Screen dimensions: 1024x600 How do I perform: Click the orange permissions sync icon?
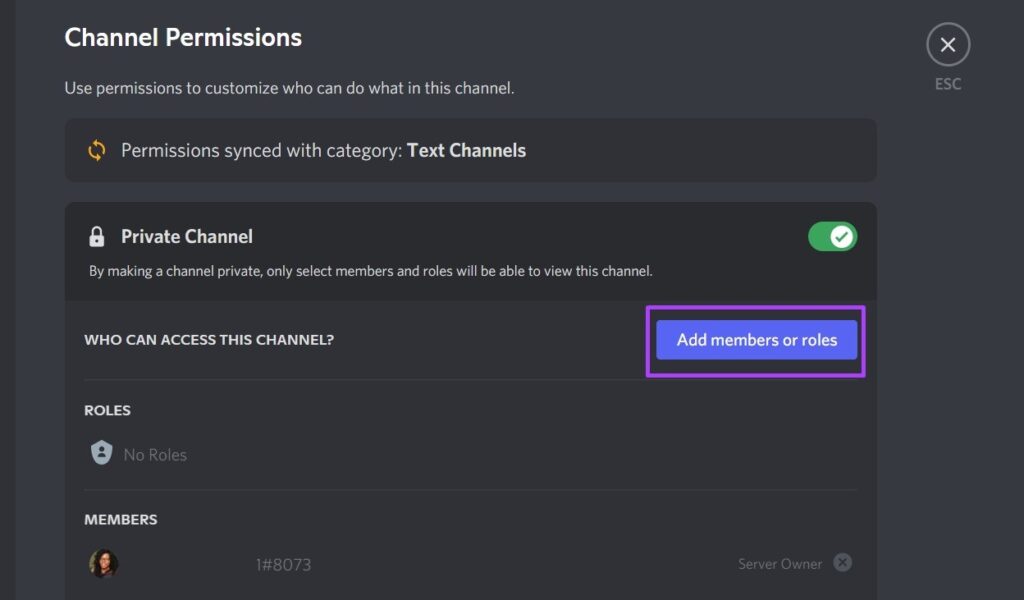pos(97,151)
